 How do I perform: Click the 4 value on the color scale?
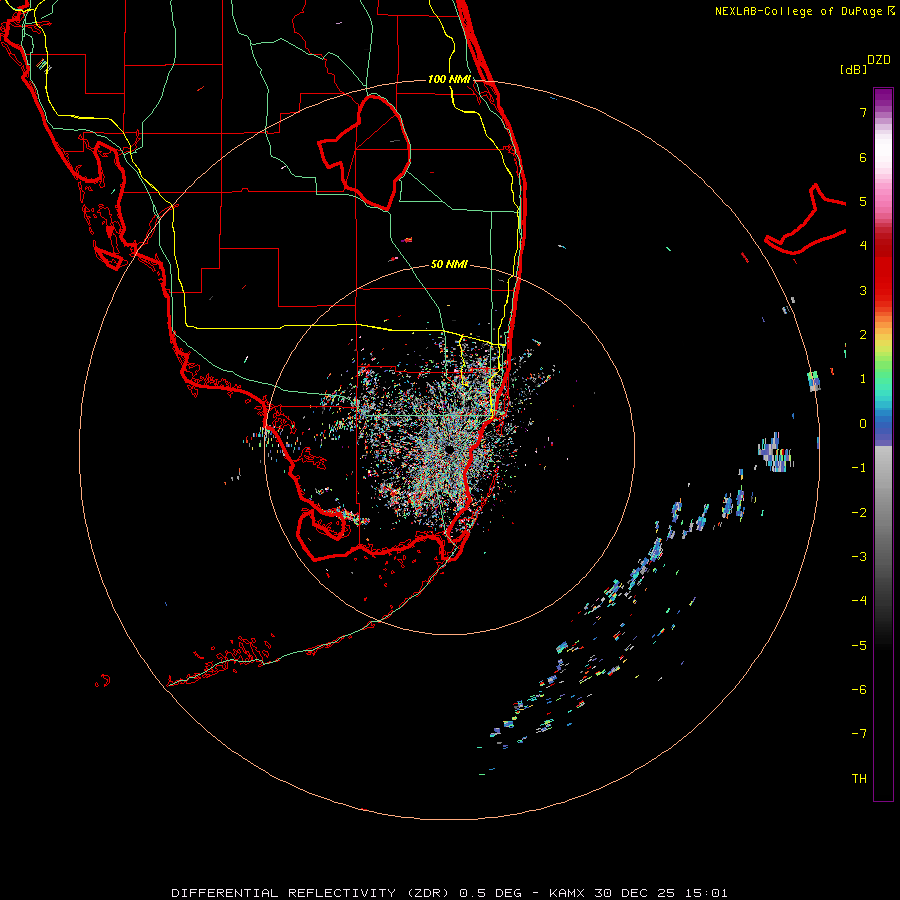(x=863, y=246)
